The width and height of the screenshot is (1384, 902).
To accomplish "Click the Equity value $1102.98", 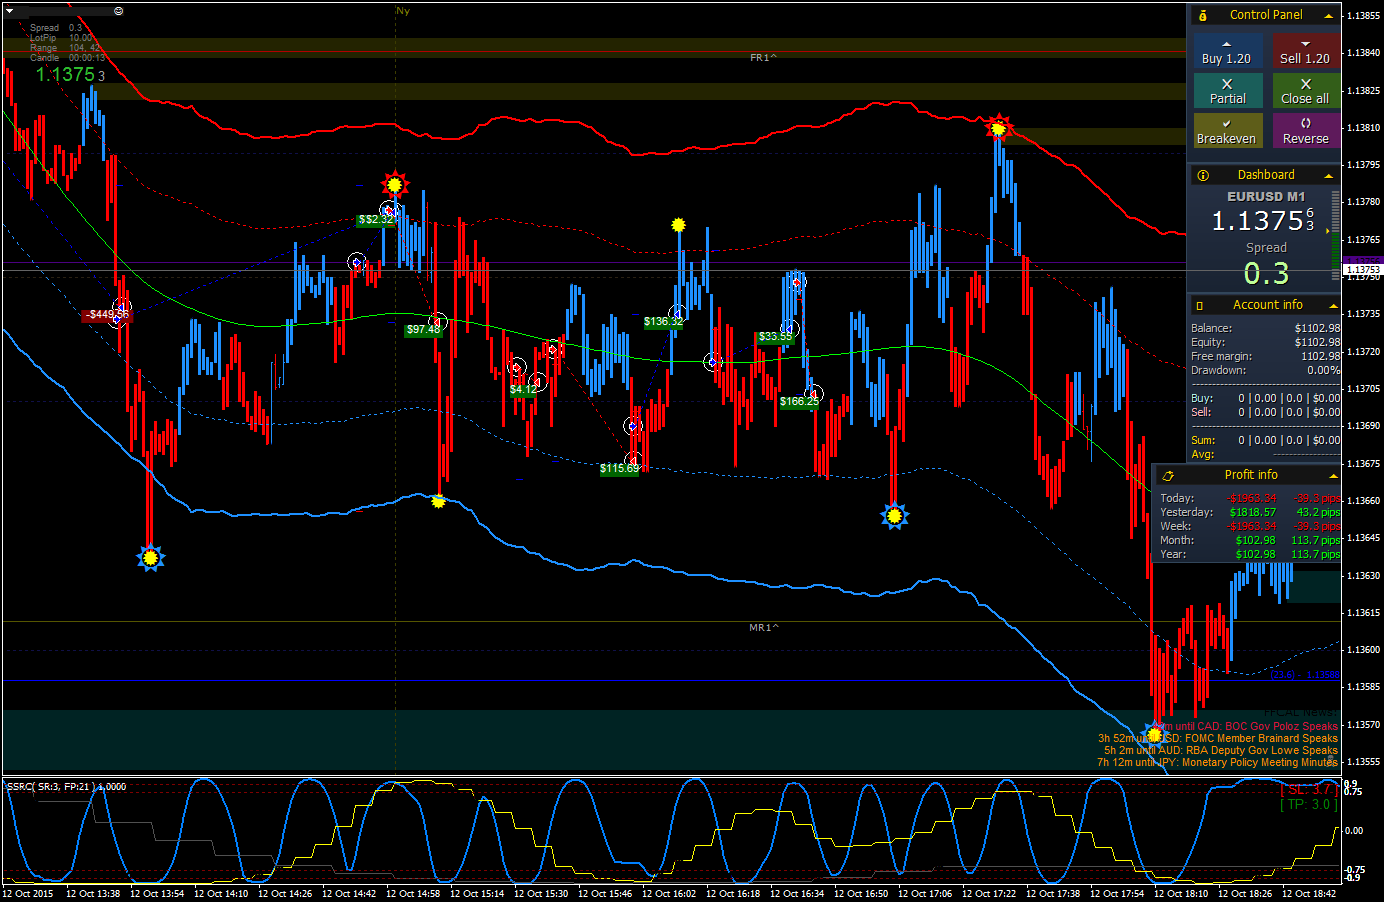I will [1317, 342].
